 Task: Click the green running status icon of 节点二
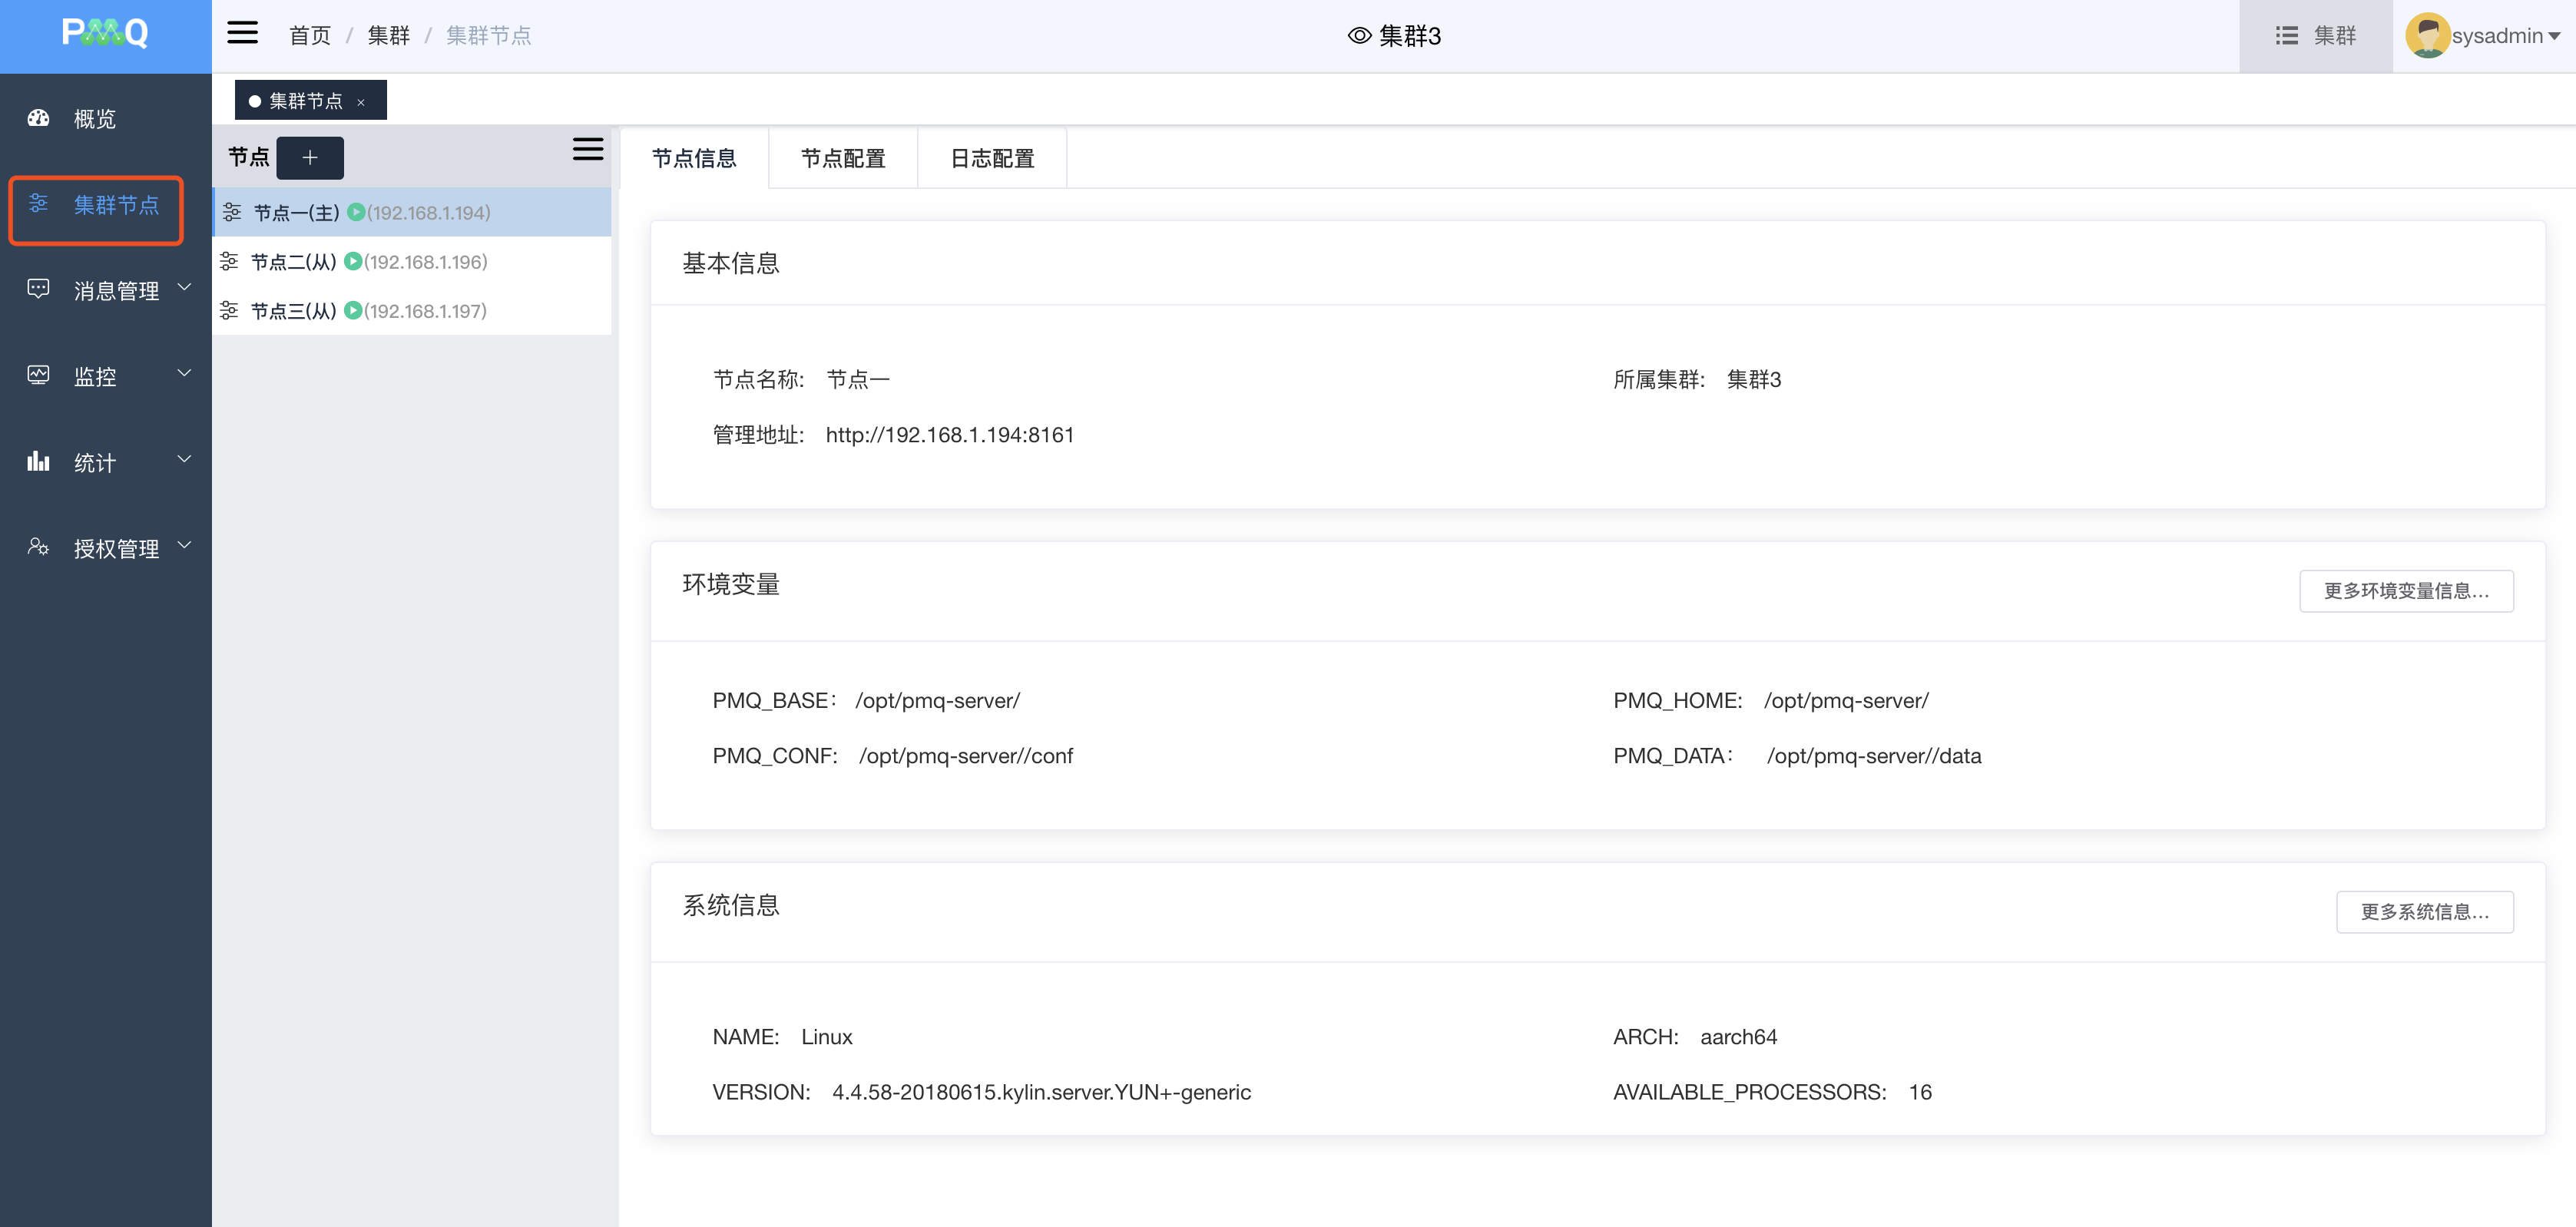[352, 262]
